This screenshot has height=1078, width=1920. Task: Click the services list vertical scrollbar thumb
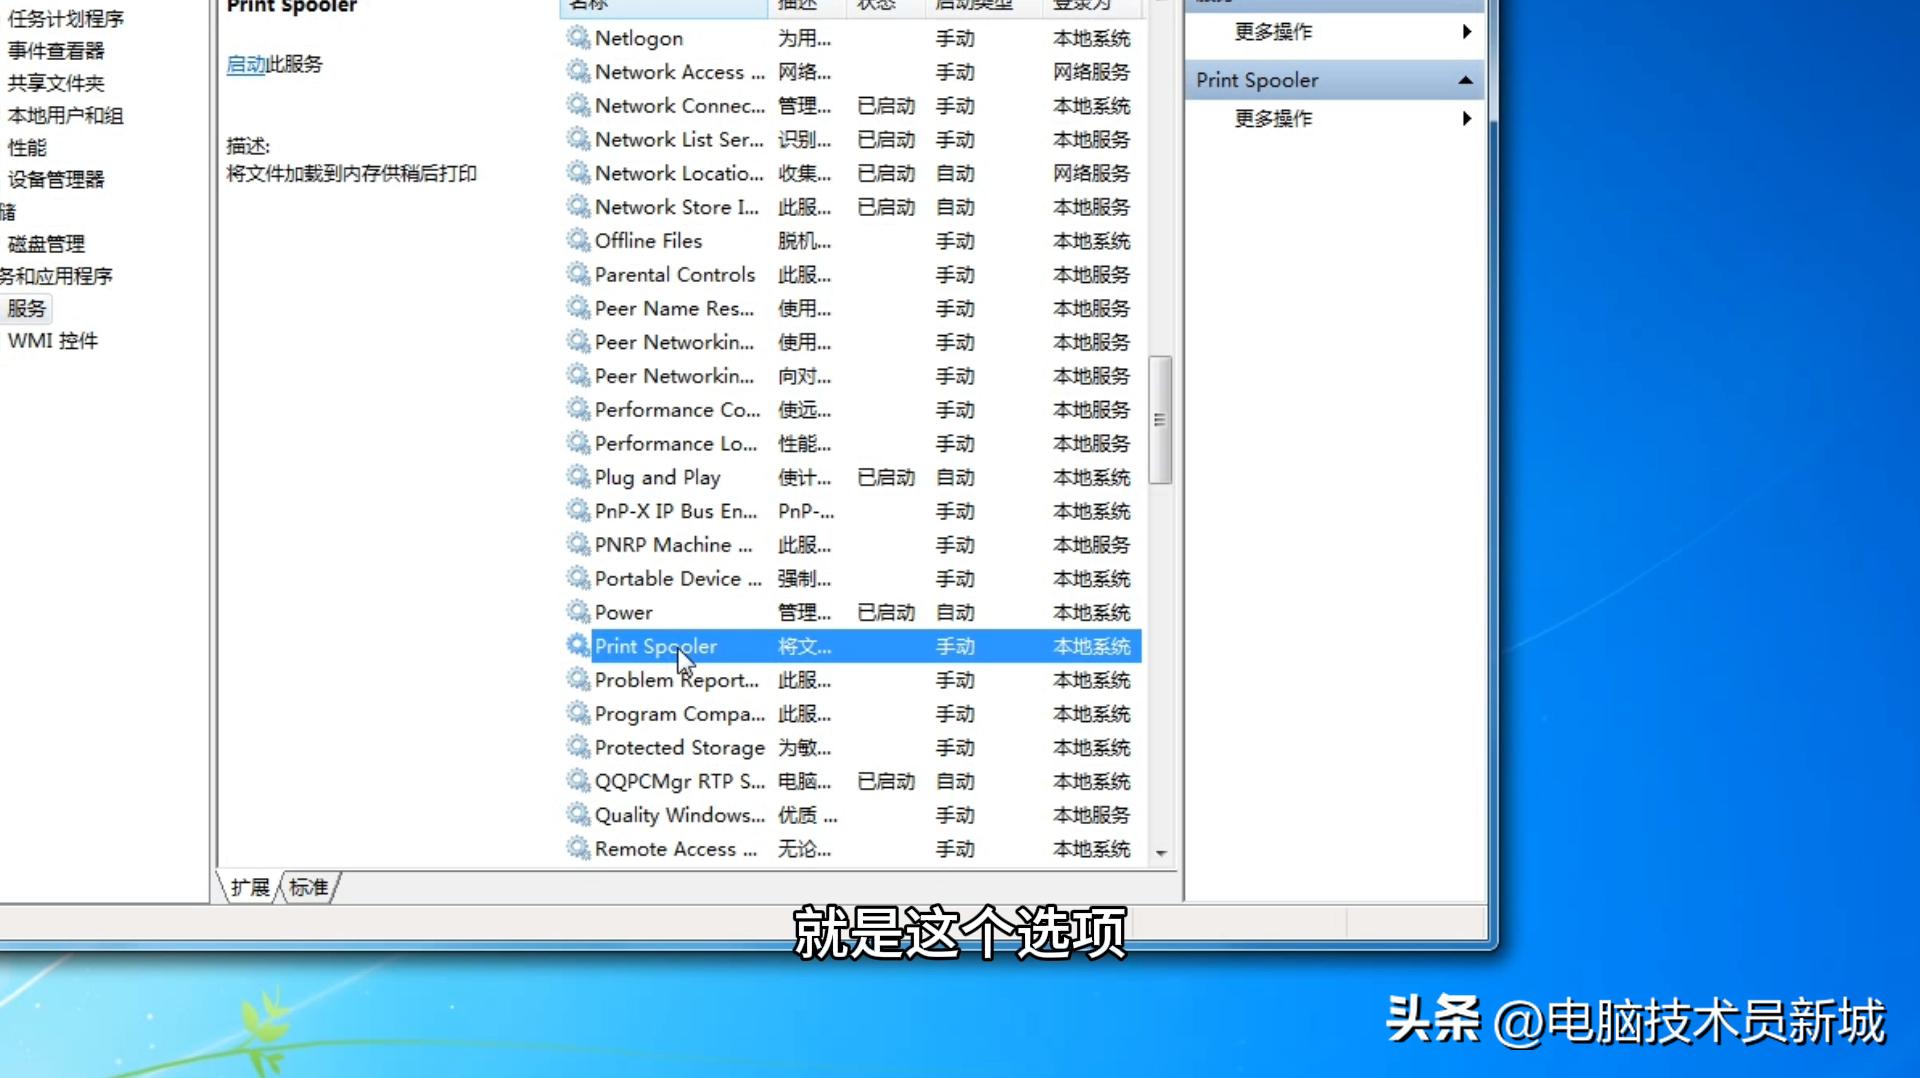pyautogui.click(x=1160, y=420)
